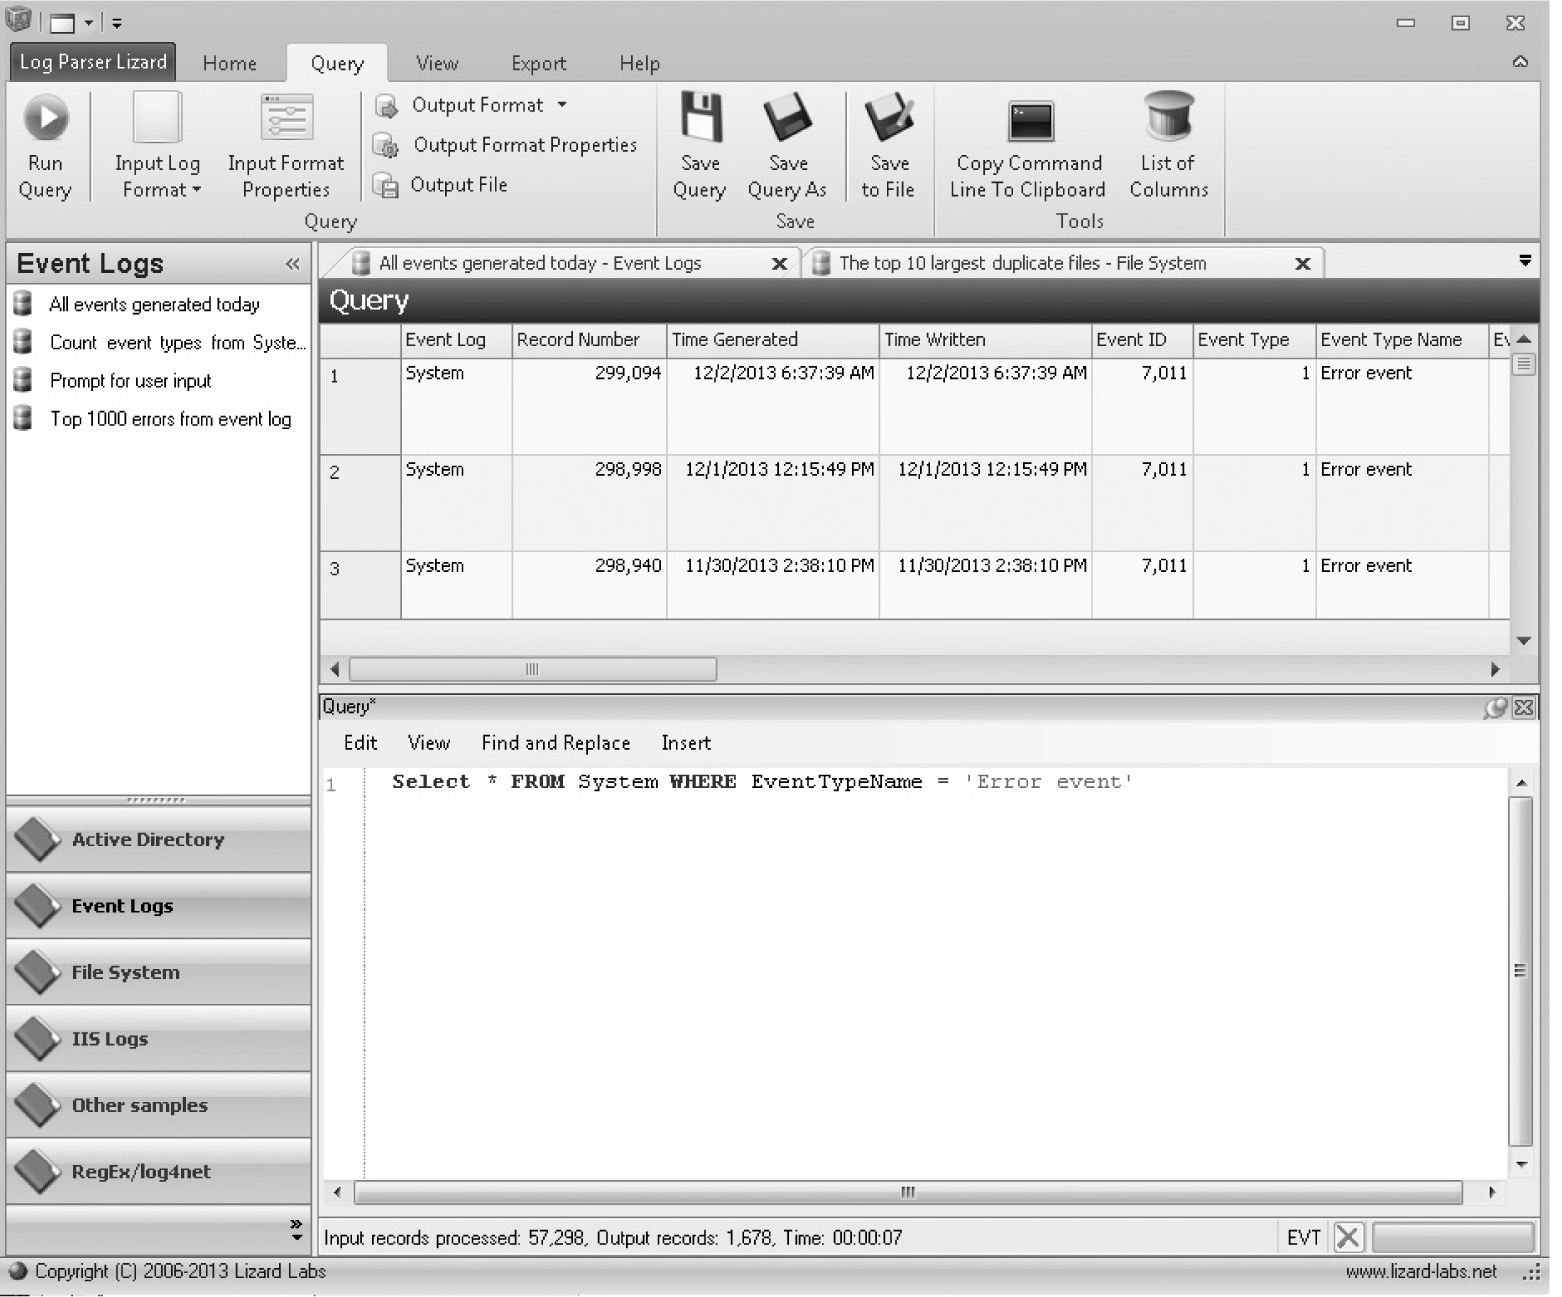Open Active Directory navigation group
This screenshot has width=1562, height=1297.
[x=159, y=840]
